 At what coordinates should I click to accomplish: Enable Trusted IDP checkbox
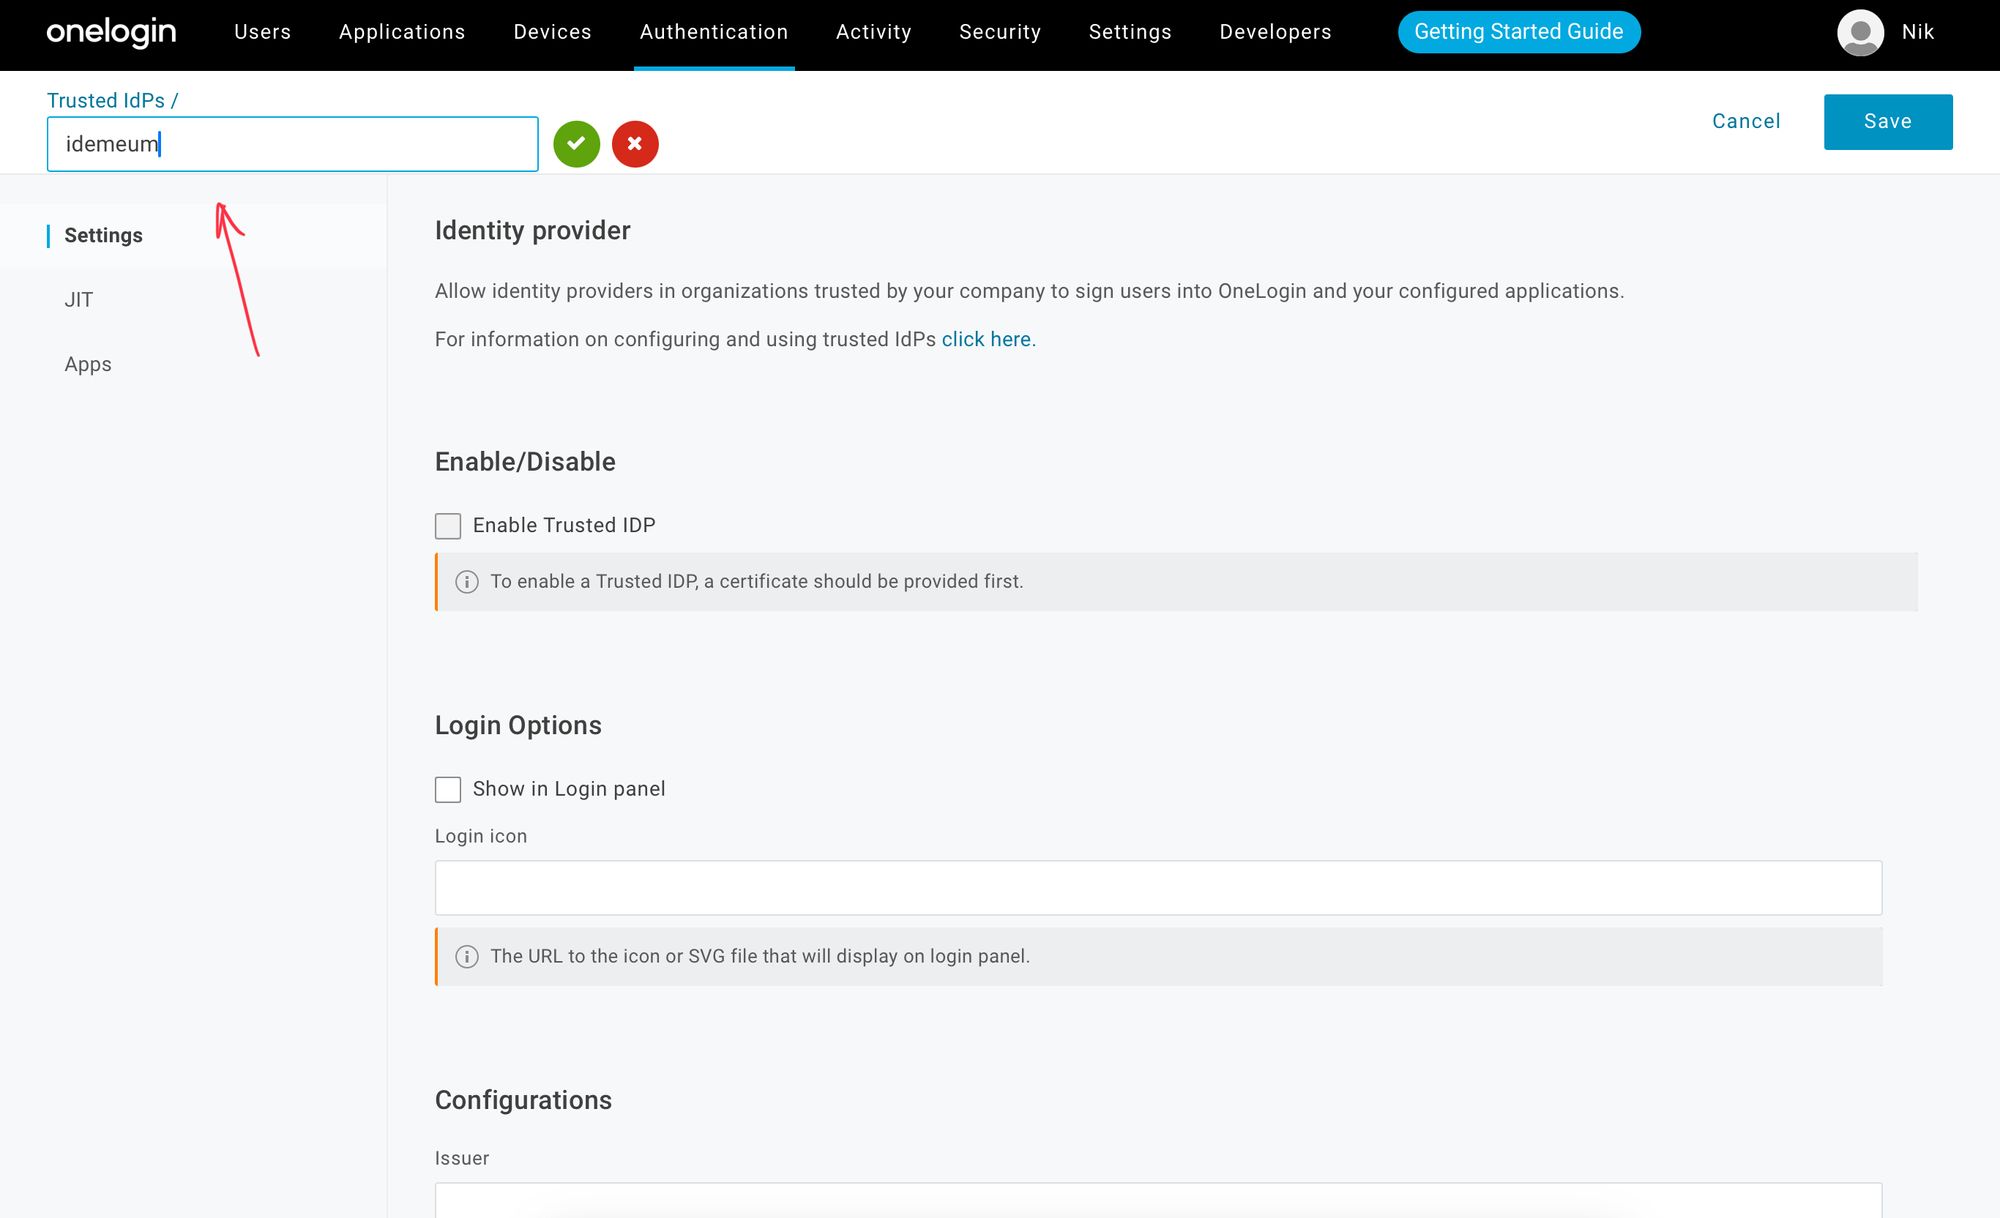click(448, 526)
